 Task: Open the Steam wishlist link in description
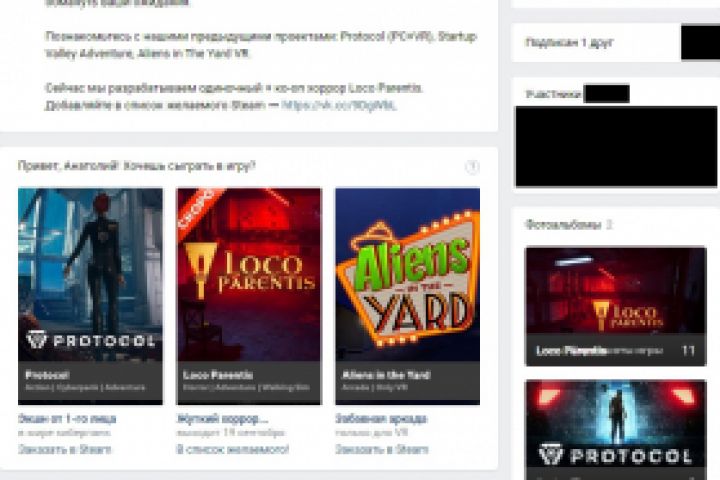point(338,105)
